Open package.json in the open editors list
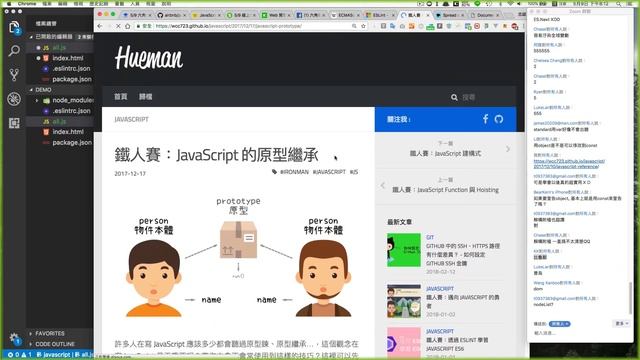This screenshot has width=640, height=360. tap(61, 79)
